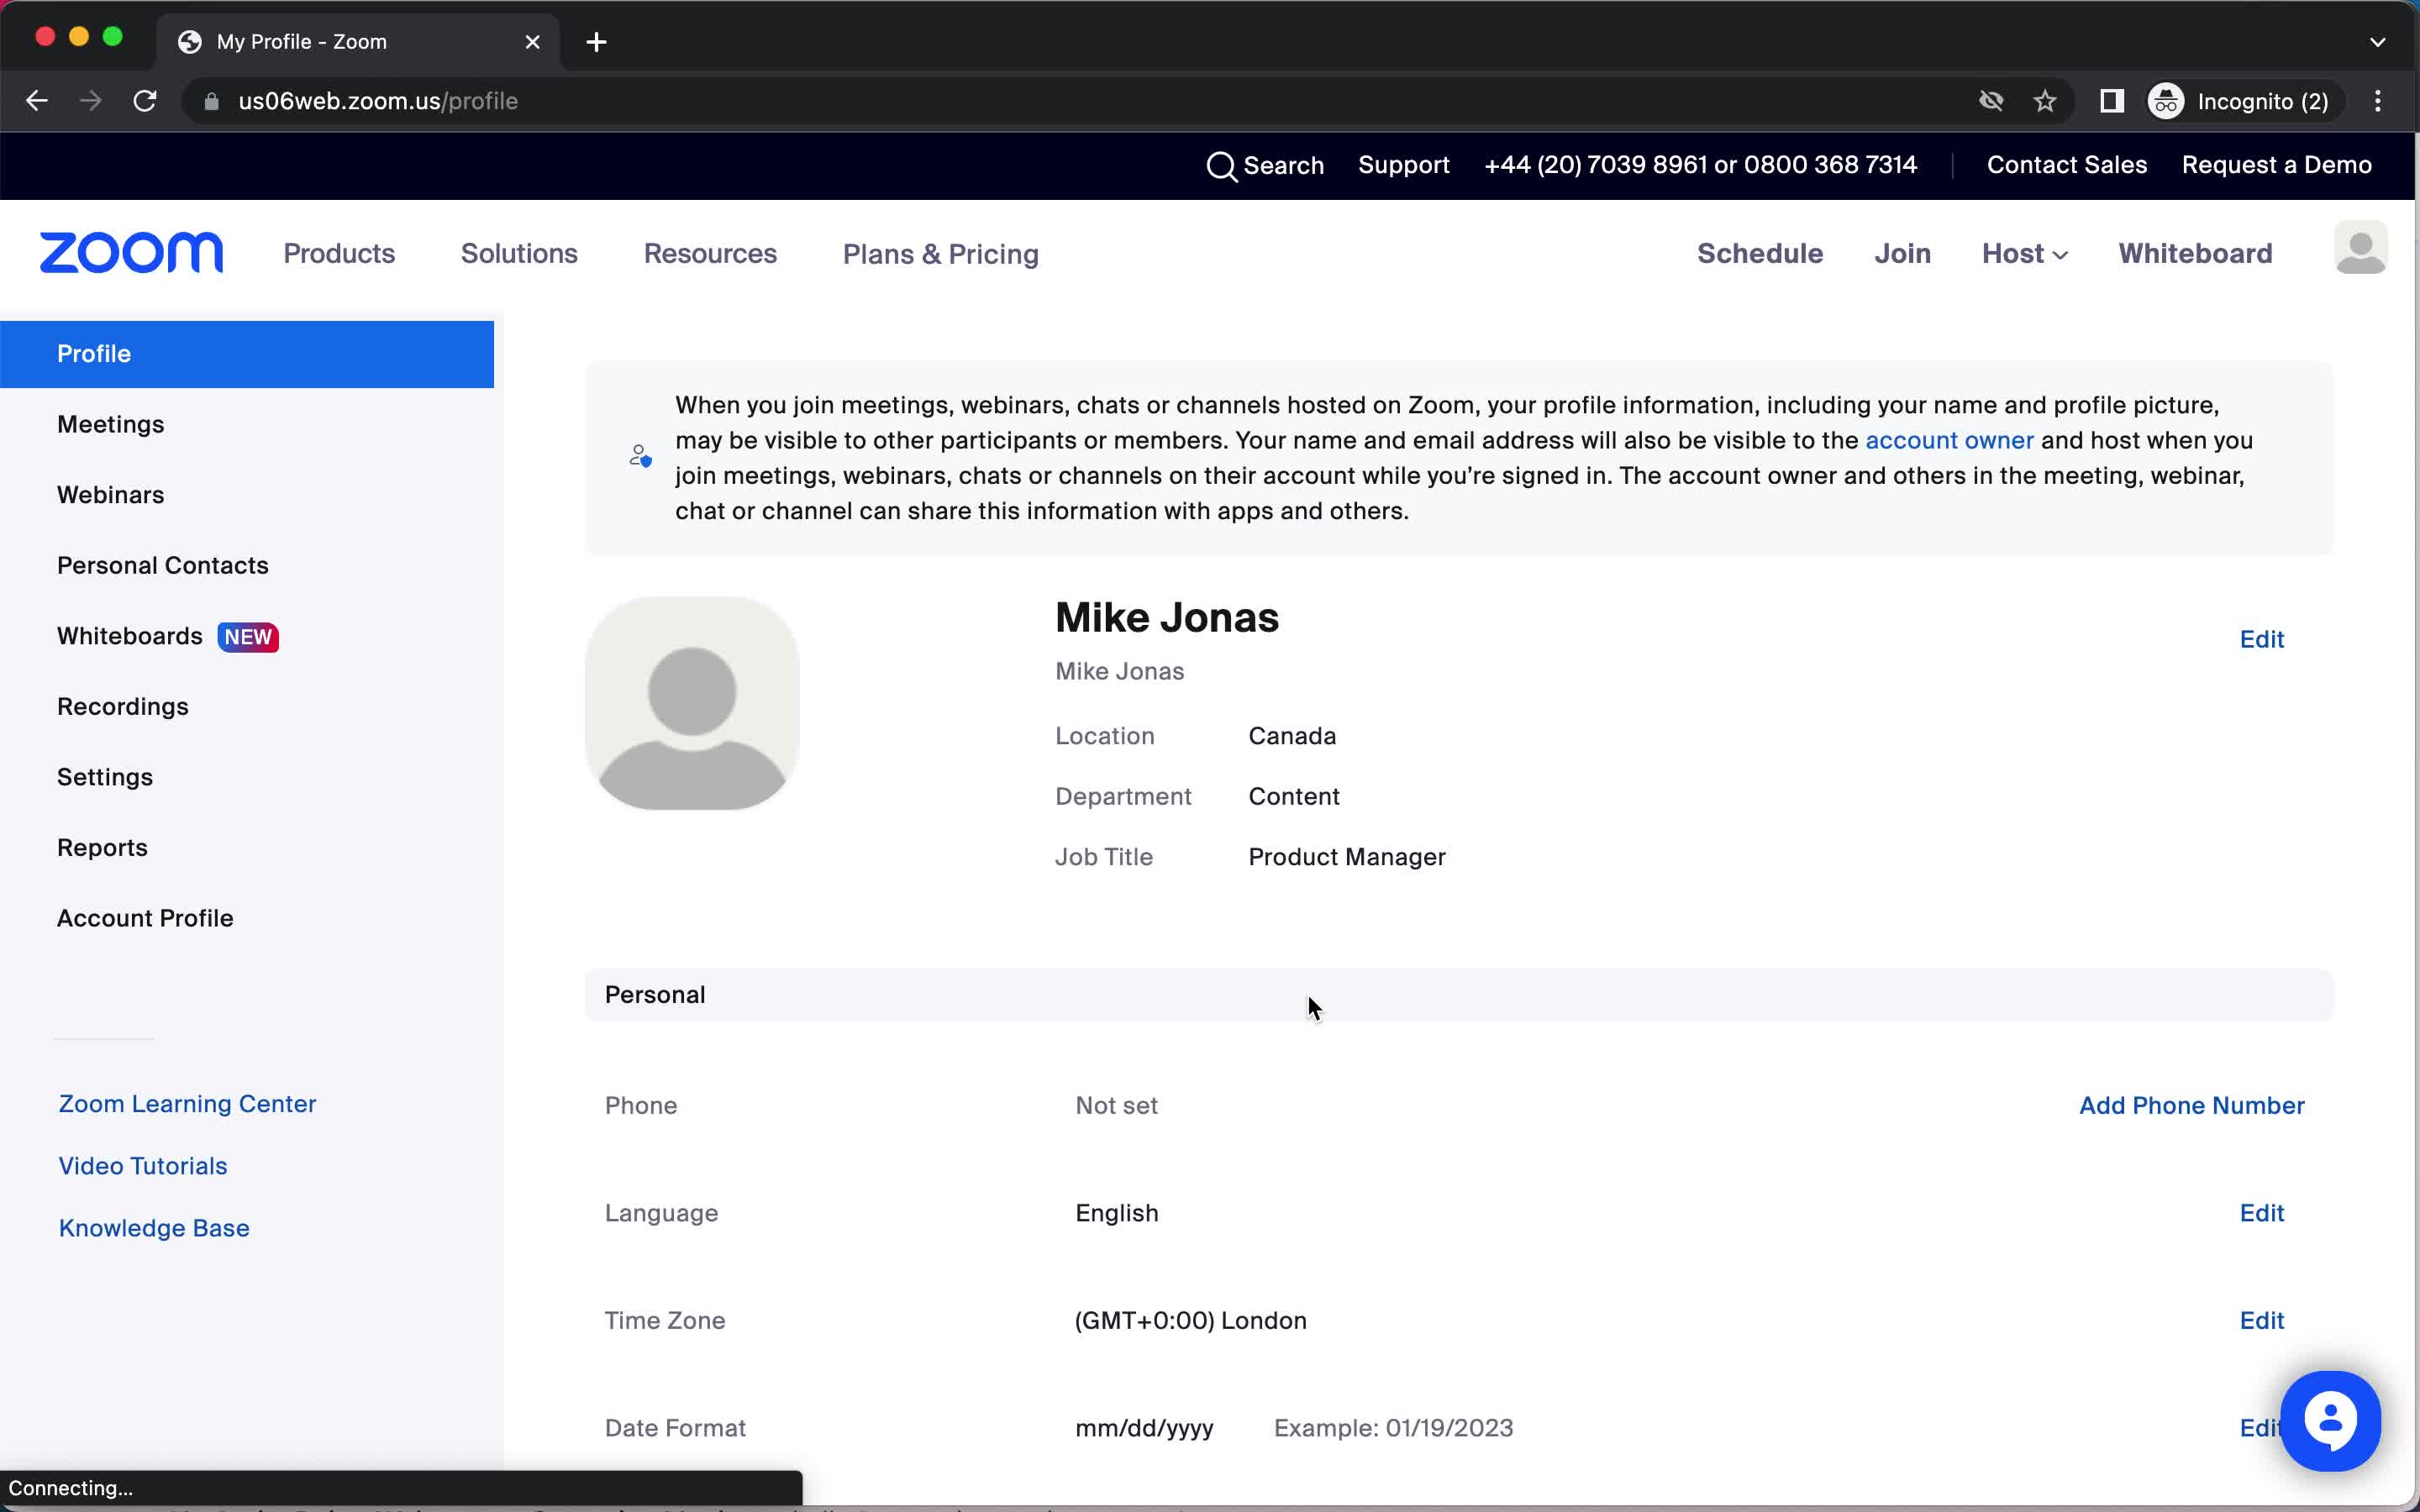The height and width of the screenshot is (1512, 2420).
Task: Click Request a Demo
Action: pyautogui.click(x=2277, y=165)
